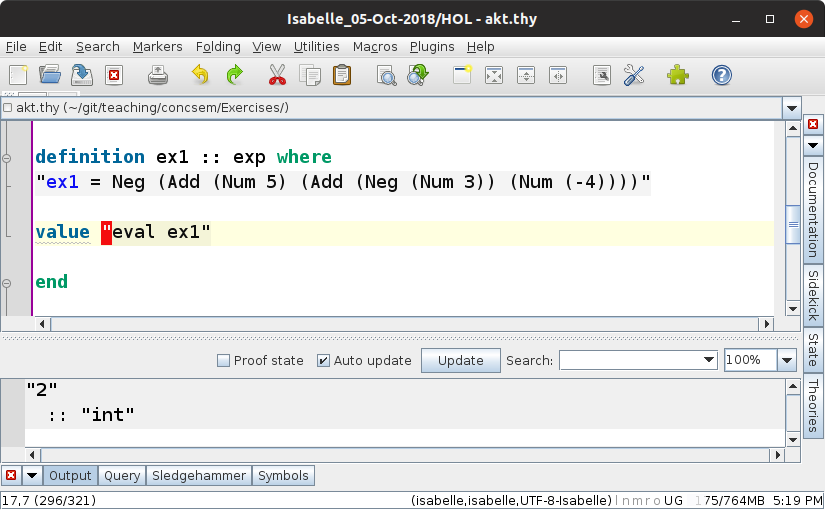
Task: Click the Help question mark icon
Action: coord(721,75)
